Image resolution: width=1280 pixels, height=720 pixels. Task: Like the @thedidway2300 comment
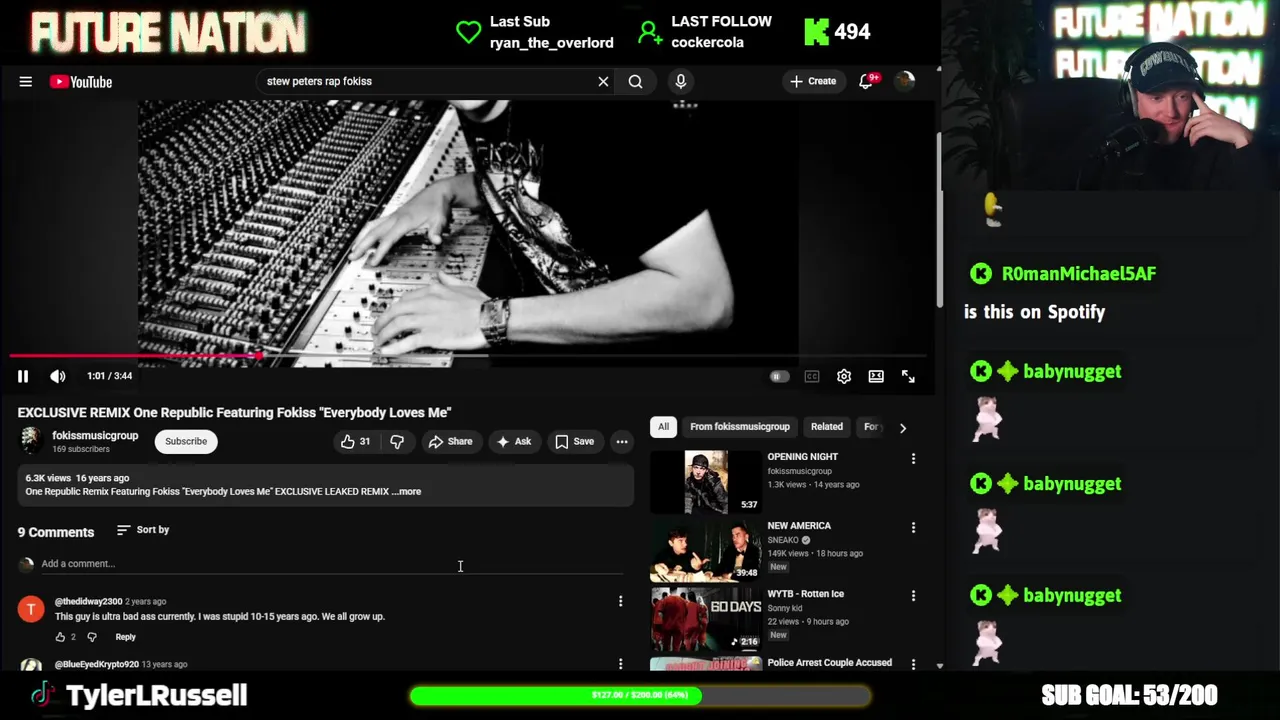click(60, 637)
